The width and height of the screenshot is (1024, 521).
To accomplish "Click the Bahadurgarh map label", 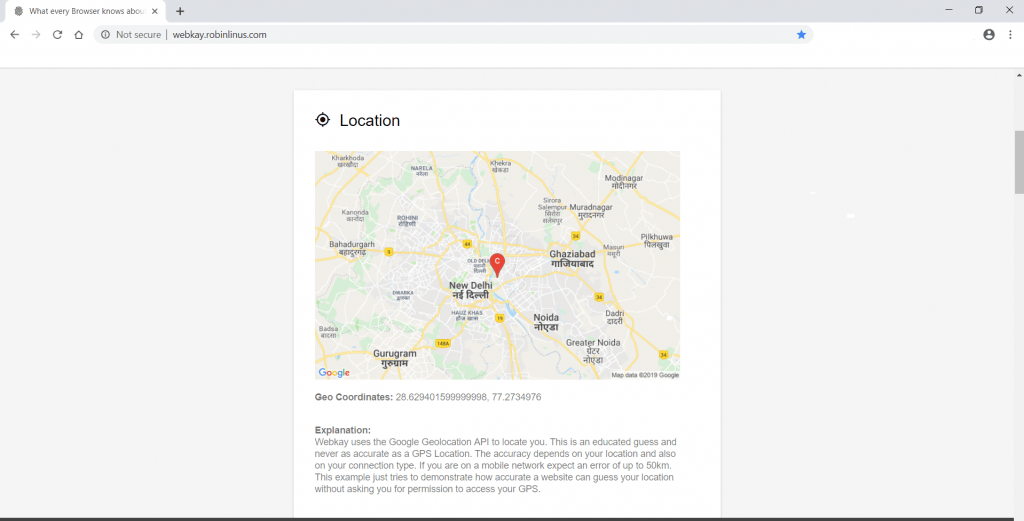I will click(352, 248).
